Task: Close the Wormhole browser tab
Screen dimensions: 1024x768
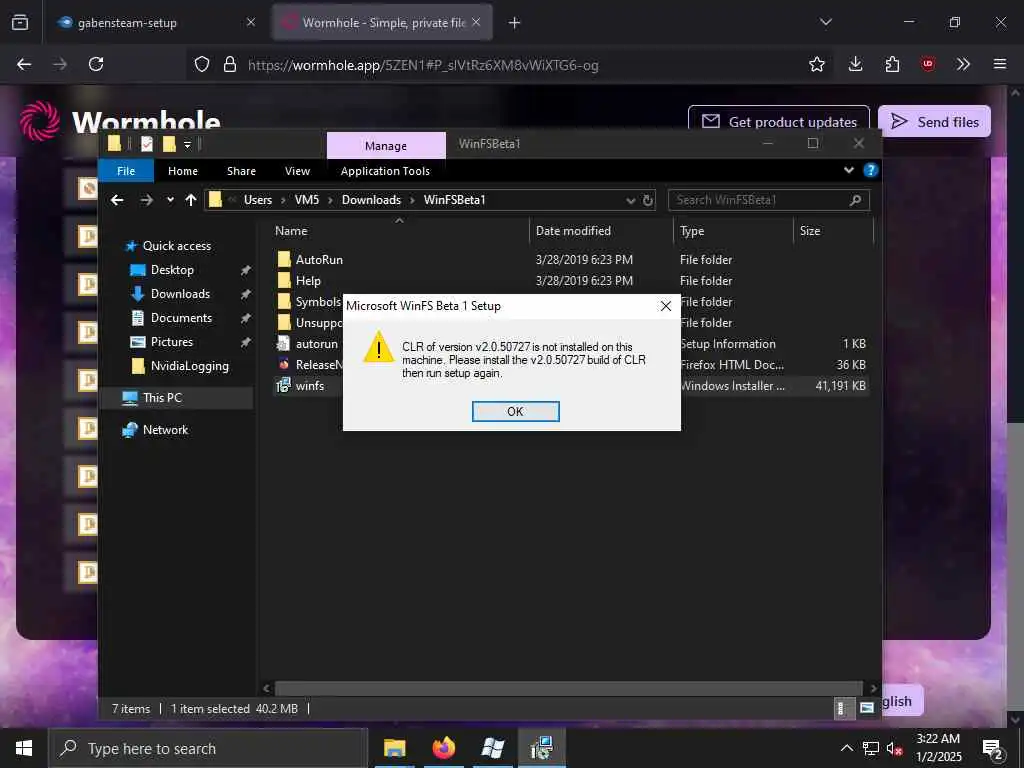Action: [476, 22]
